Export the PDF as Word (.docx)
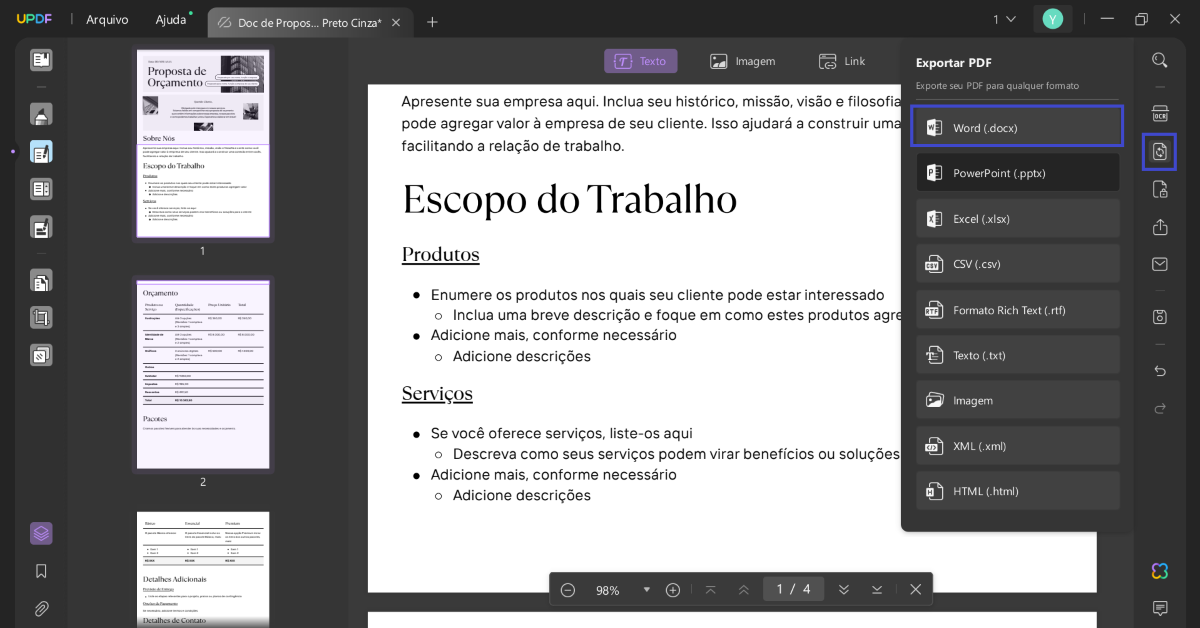 point(1016,127)
